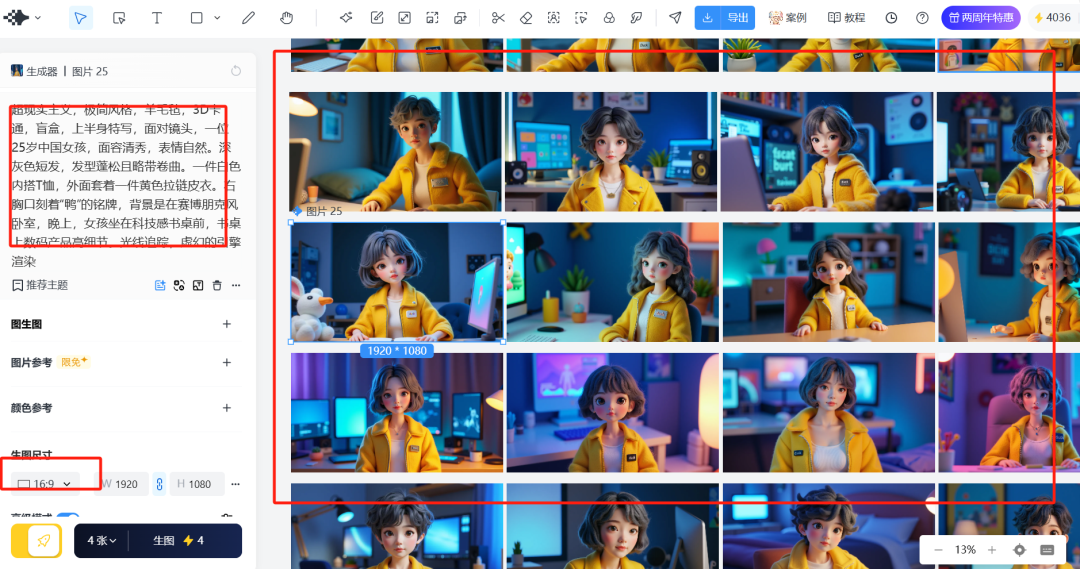Select the thumbnail with white rabbit toy
The image size is (1080, 569).
[397, 282]
